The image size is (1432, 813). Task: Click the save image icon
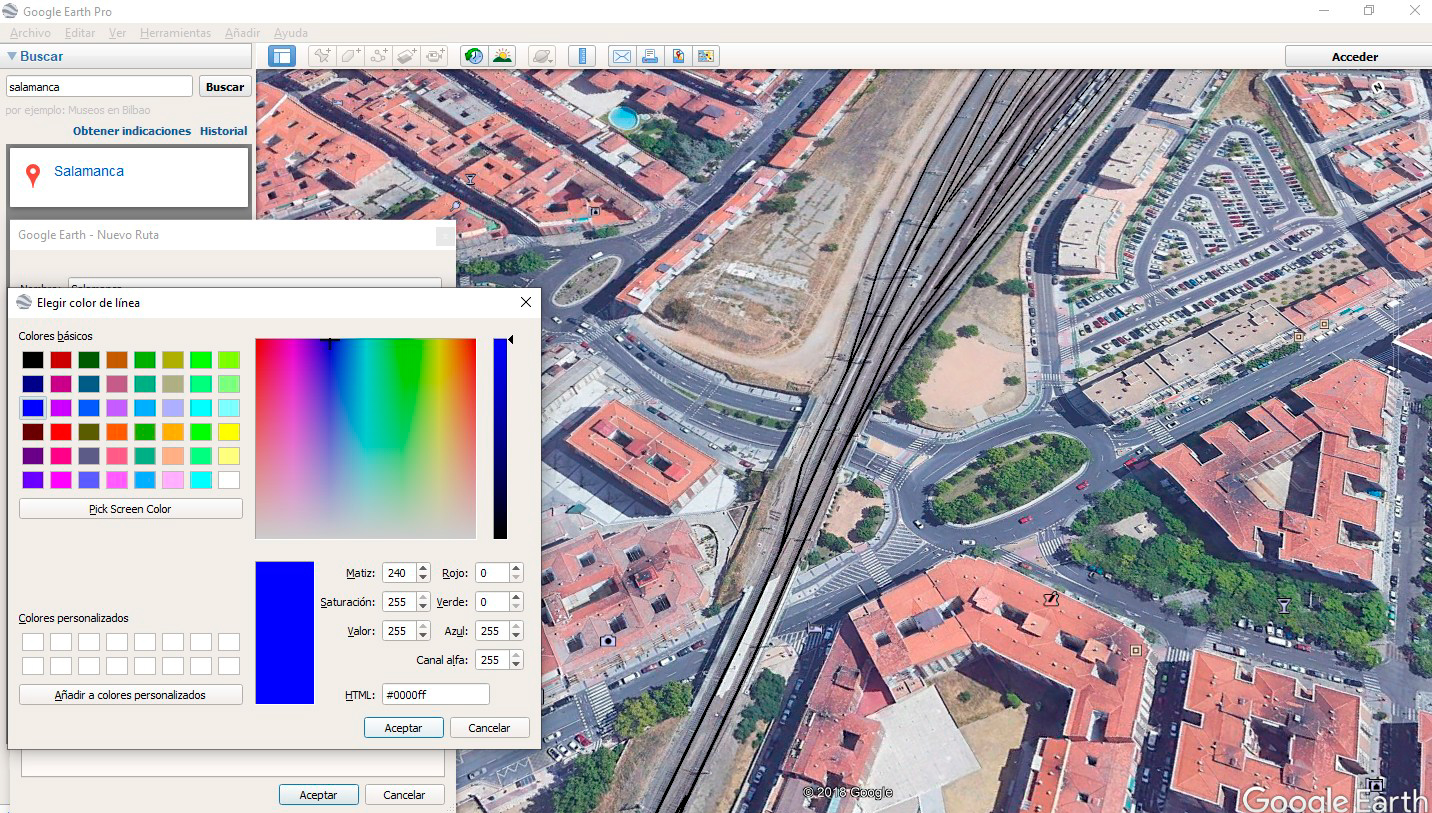(x=678, y=56)
